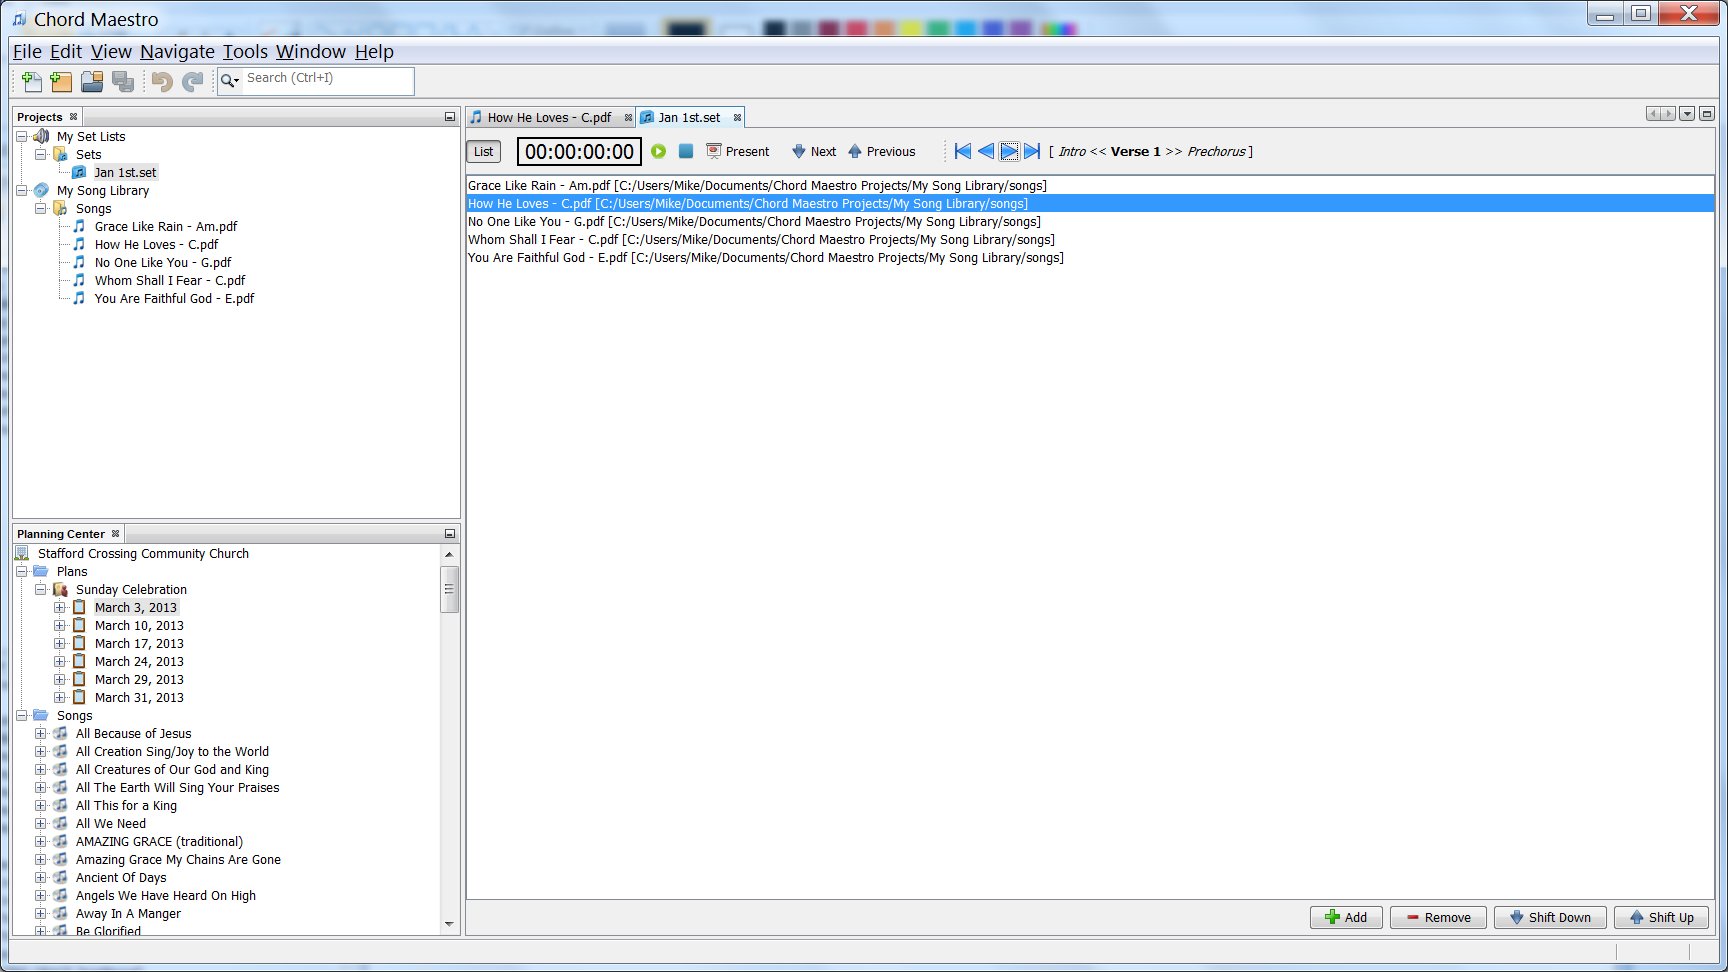Open the Tools menu

(x=245, y=52)
